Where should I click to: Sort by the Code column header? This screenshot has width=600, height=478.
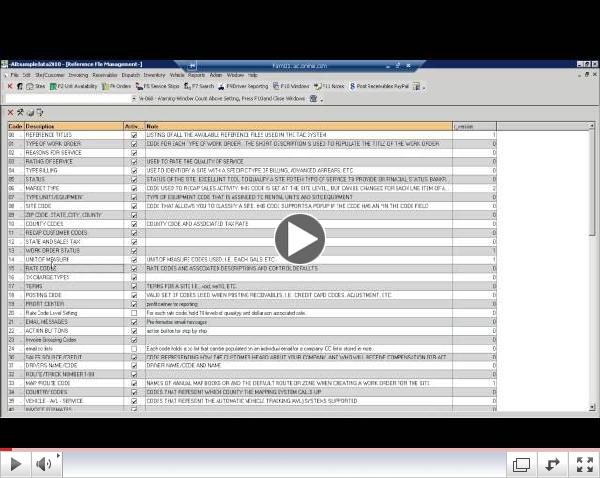16,126
